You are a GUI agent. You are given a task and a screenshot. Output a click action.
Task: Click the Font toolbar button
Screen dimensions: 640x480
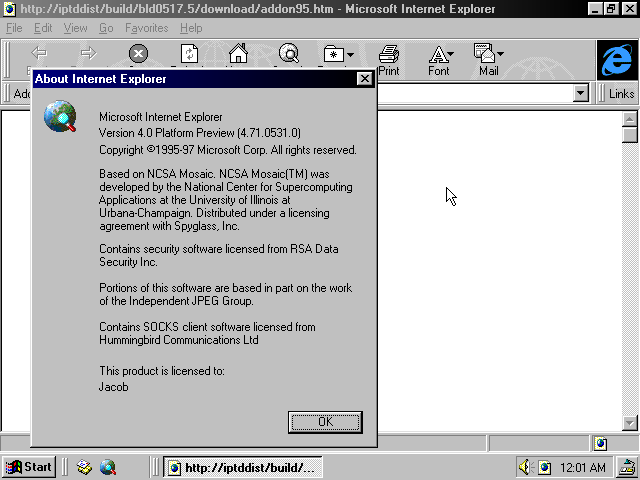tap(438, 60)
